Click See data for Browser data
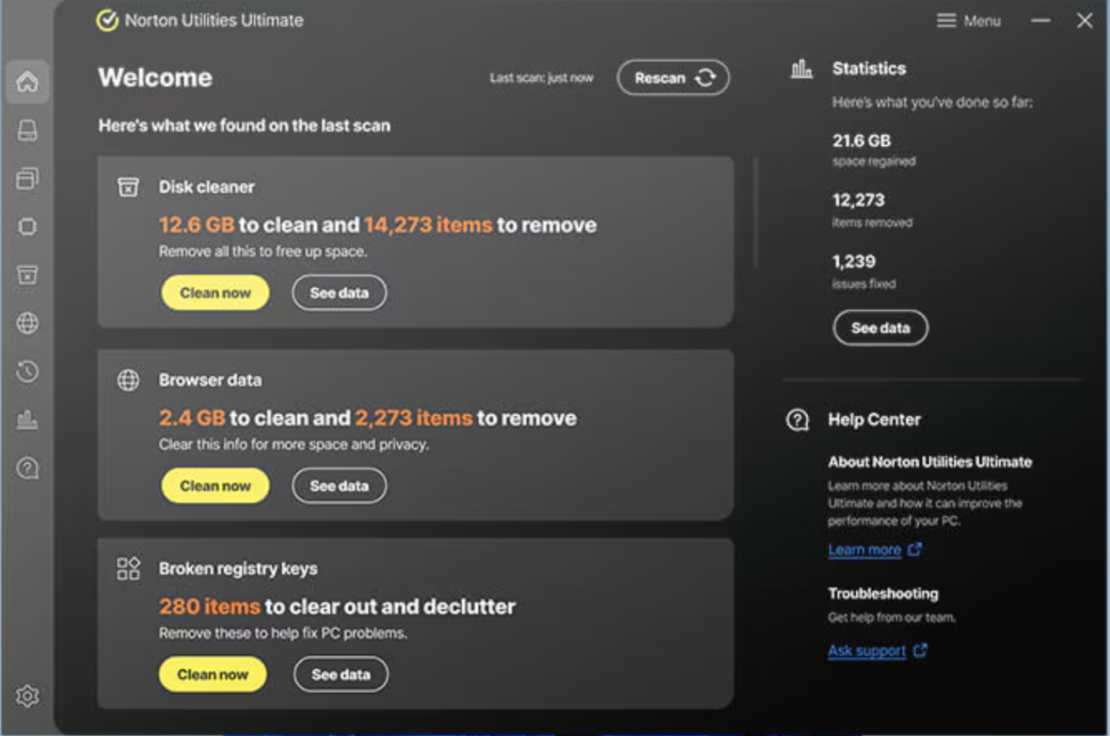The height and width of the screenshot is (736, 1110). [338, 486]
